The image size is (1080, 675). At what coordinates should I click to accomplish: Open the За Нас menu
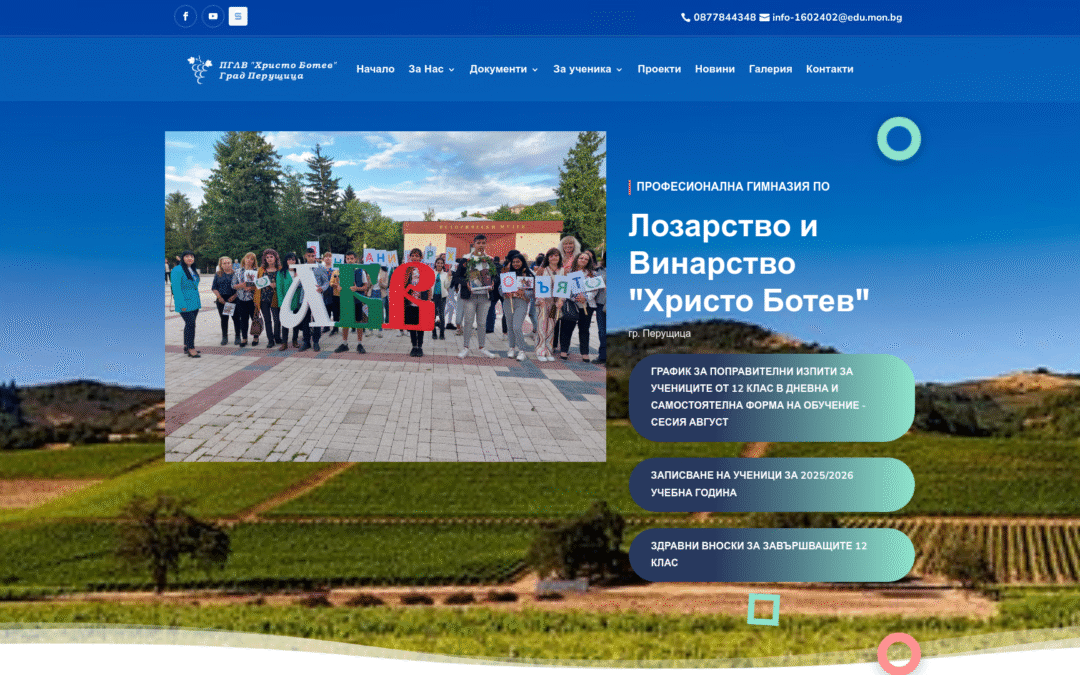click(426, 69)
